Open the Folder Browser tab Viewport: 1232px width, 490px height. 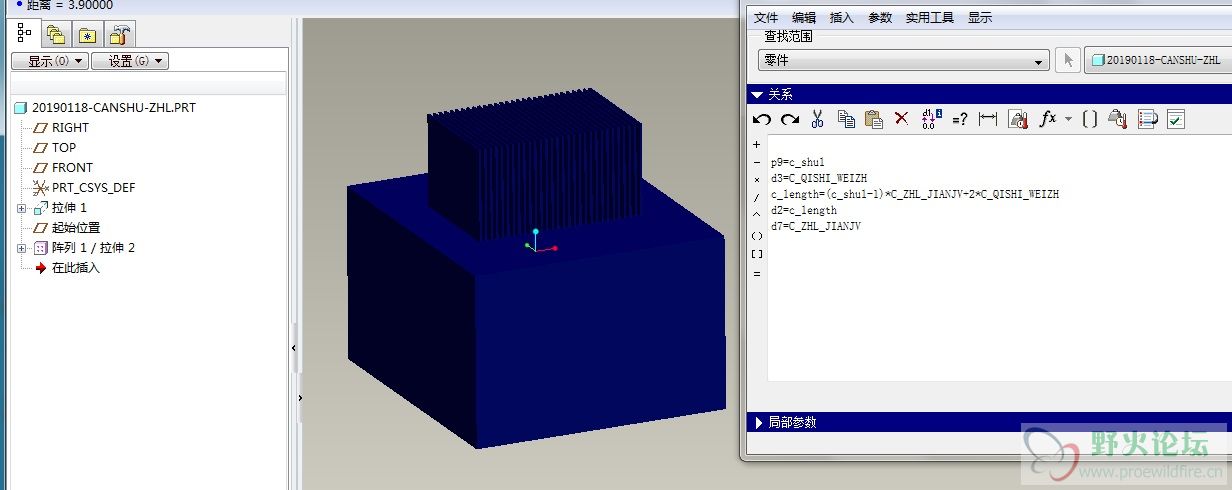tap(57, 36)
